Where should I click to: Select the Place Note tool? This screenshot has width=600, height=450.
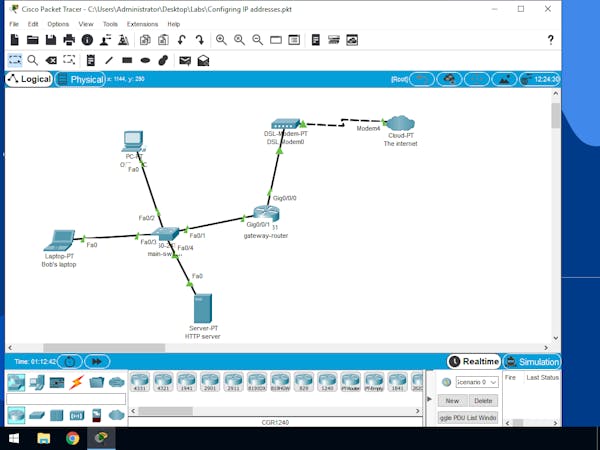pos(91,60)
